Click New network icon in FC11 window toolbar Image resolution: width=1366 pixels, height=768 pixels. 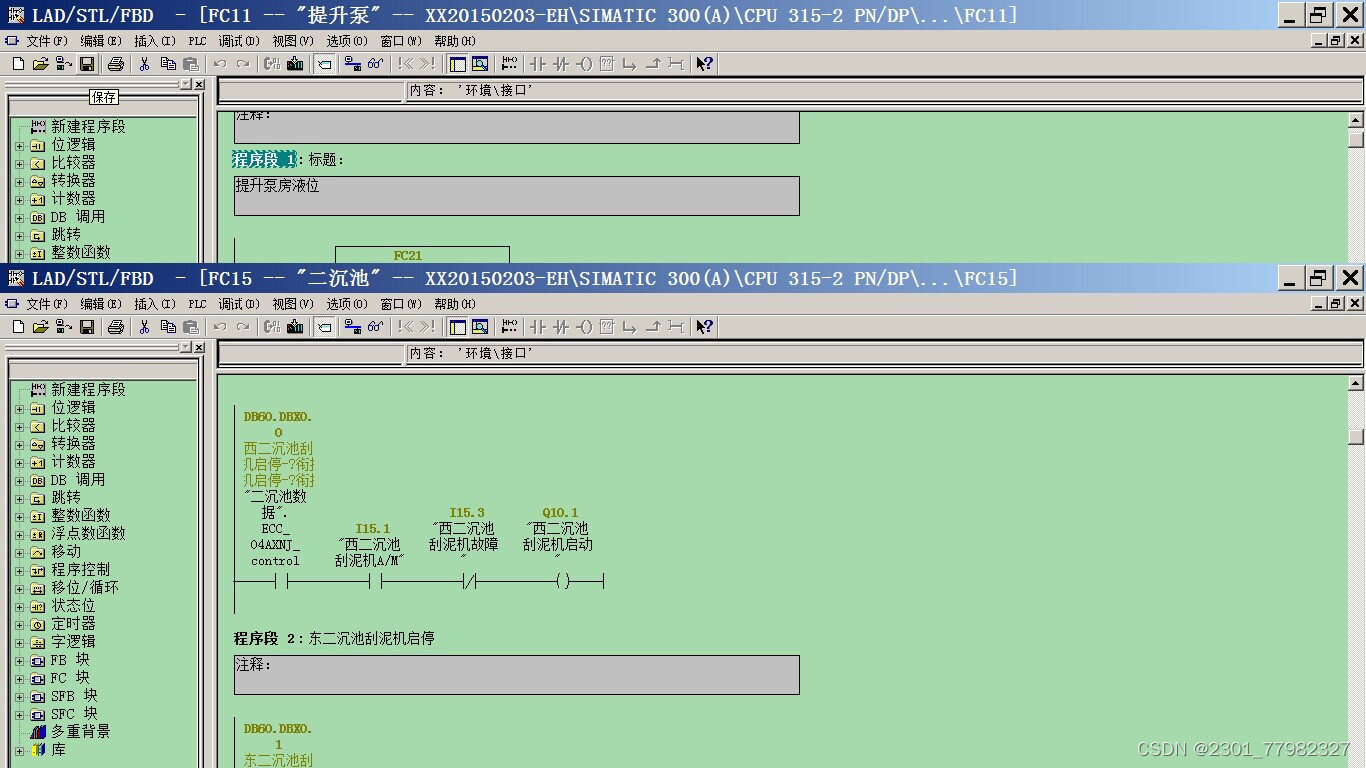click(510, 64)
